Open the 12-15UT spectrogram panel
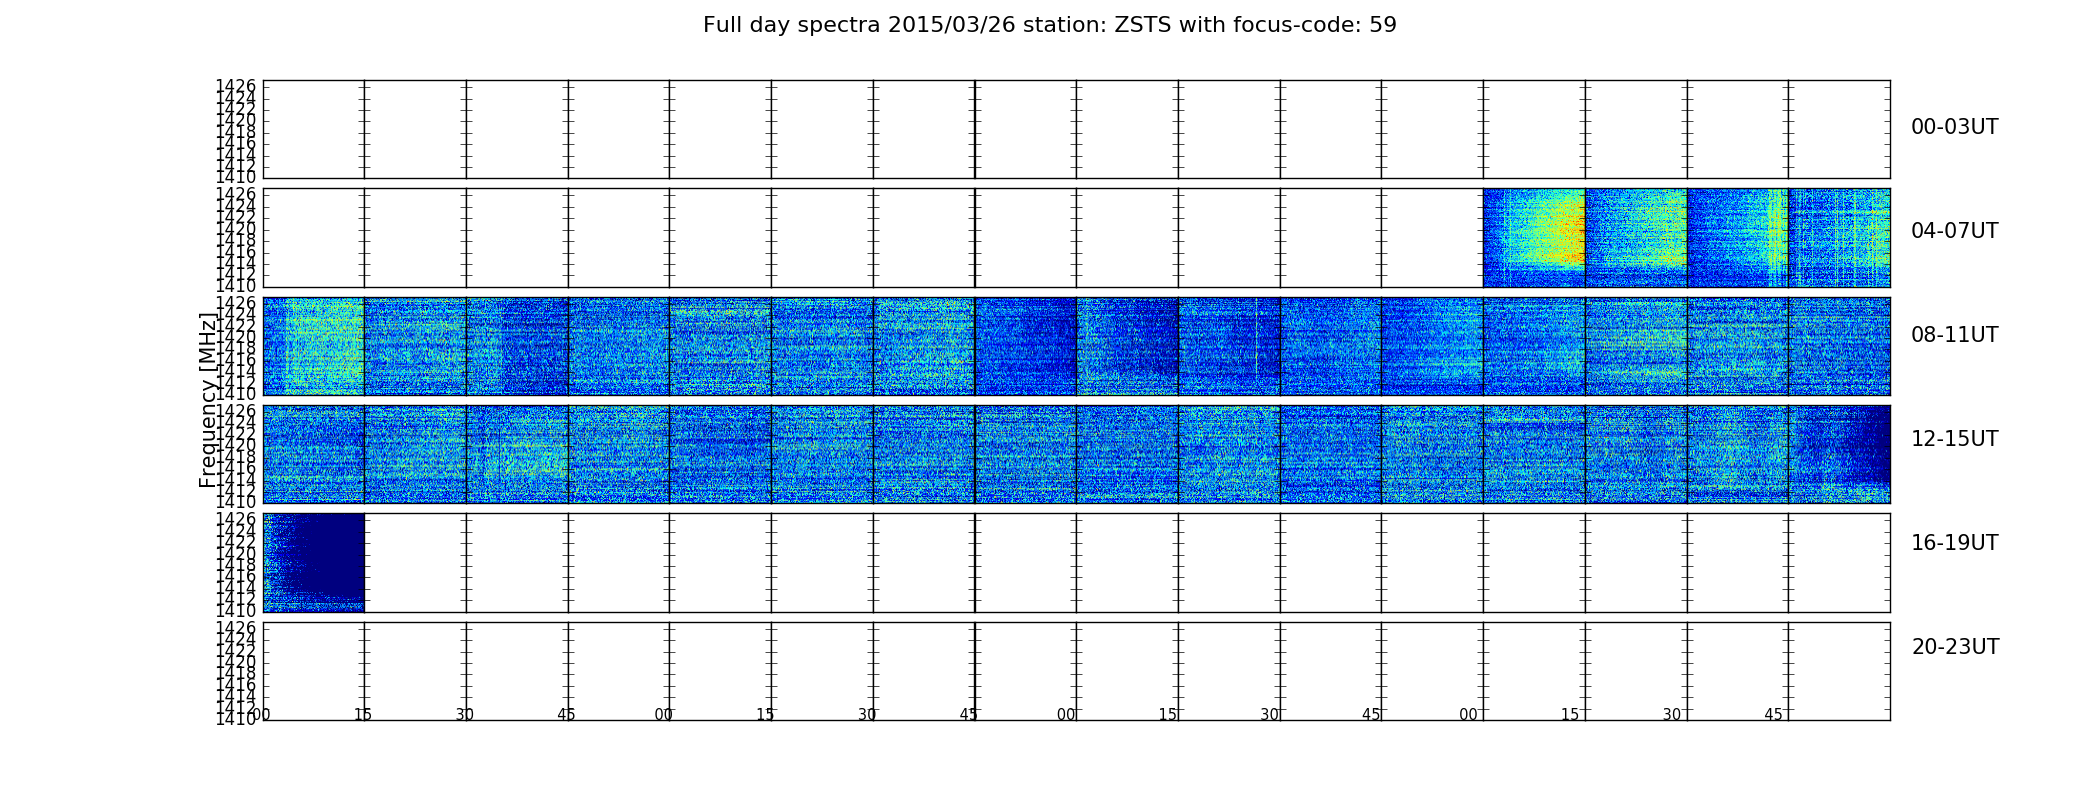This screenshot has width=2100, height=800. (1076, 454)
